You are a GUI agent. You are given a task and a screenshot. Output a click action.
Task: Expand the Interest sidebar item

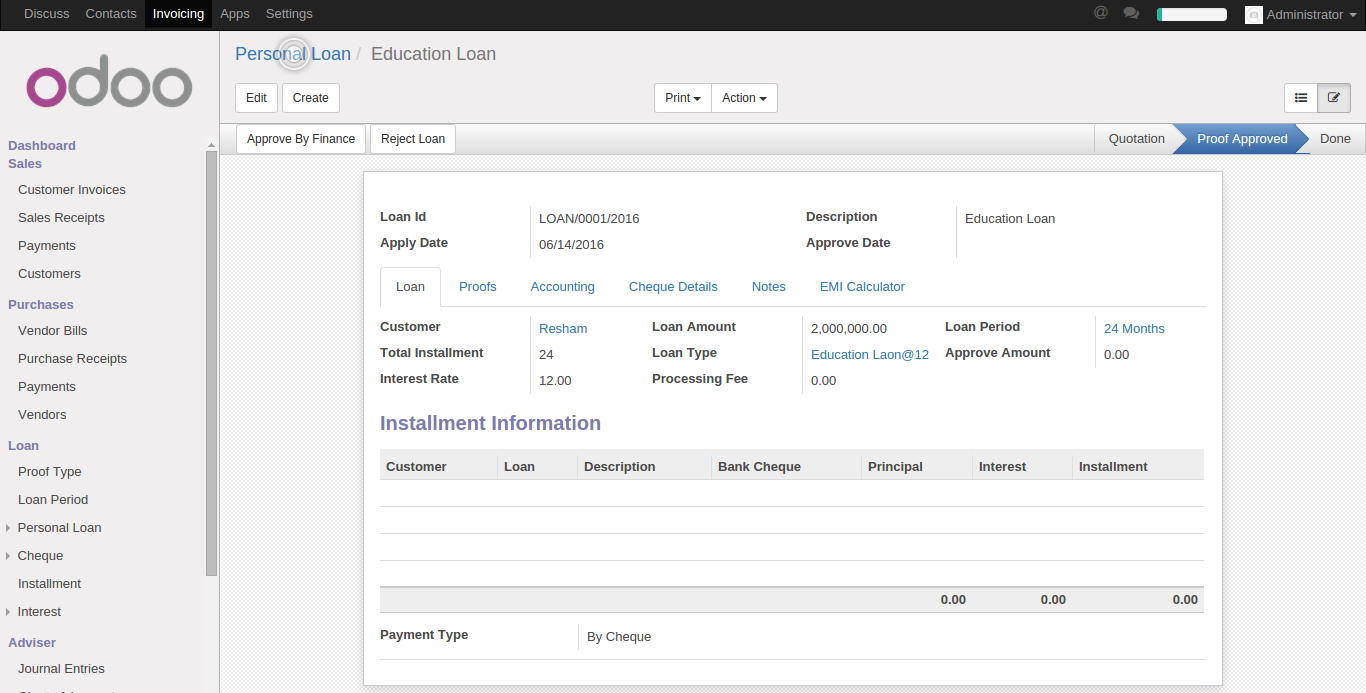(x=39, y=611)
